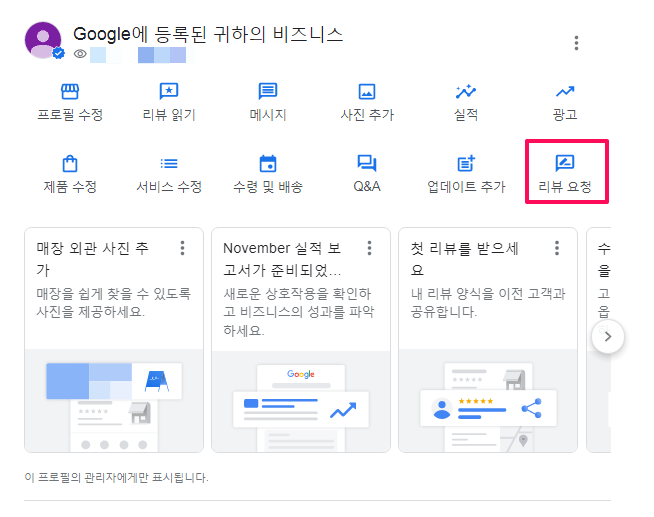Click 수령 및 배송 label
This screenshot has height=517, width=654.
pyautogui.click(x=268, y=187)
